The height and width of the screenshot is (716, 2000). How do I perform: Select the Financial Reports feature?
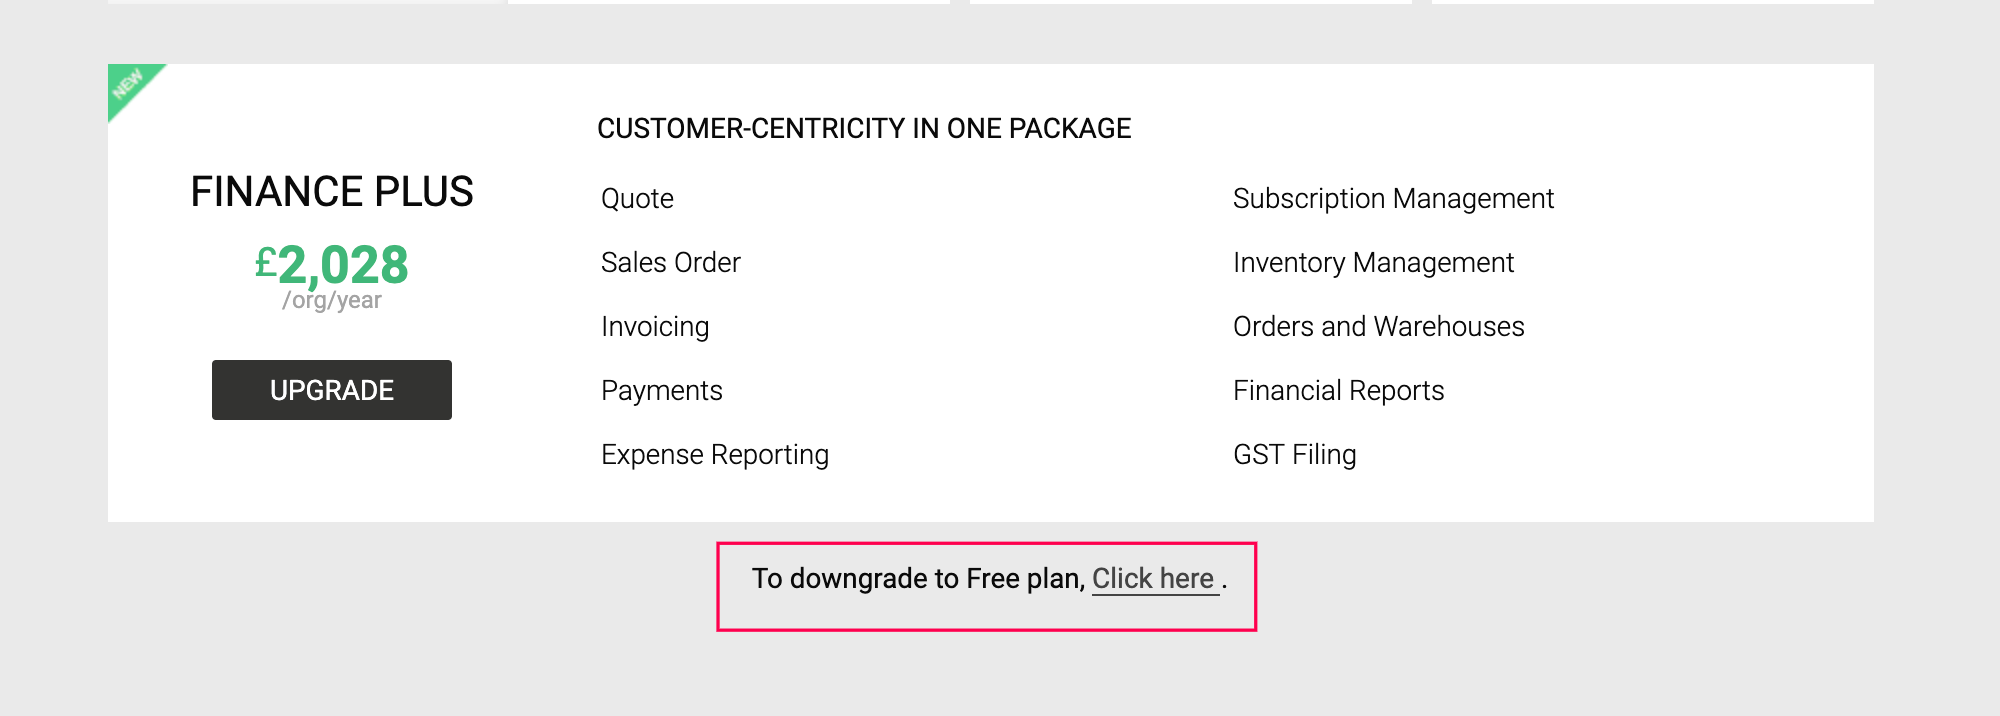pos(1338,391)
